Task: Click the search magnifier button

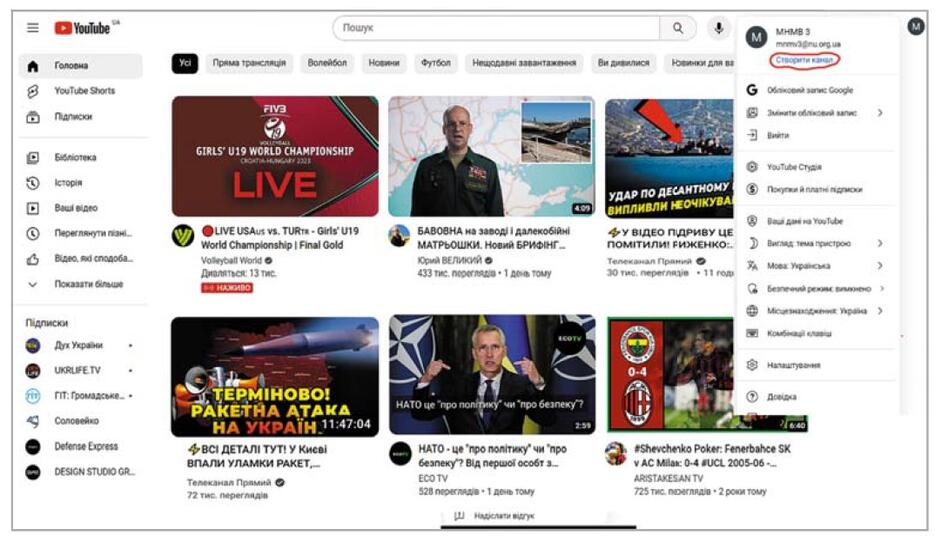Action: 677,28
